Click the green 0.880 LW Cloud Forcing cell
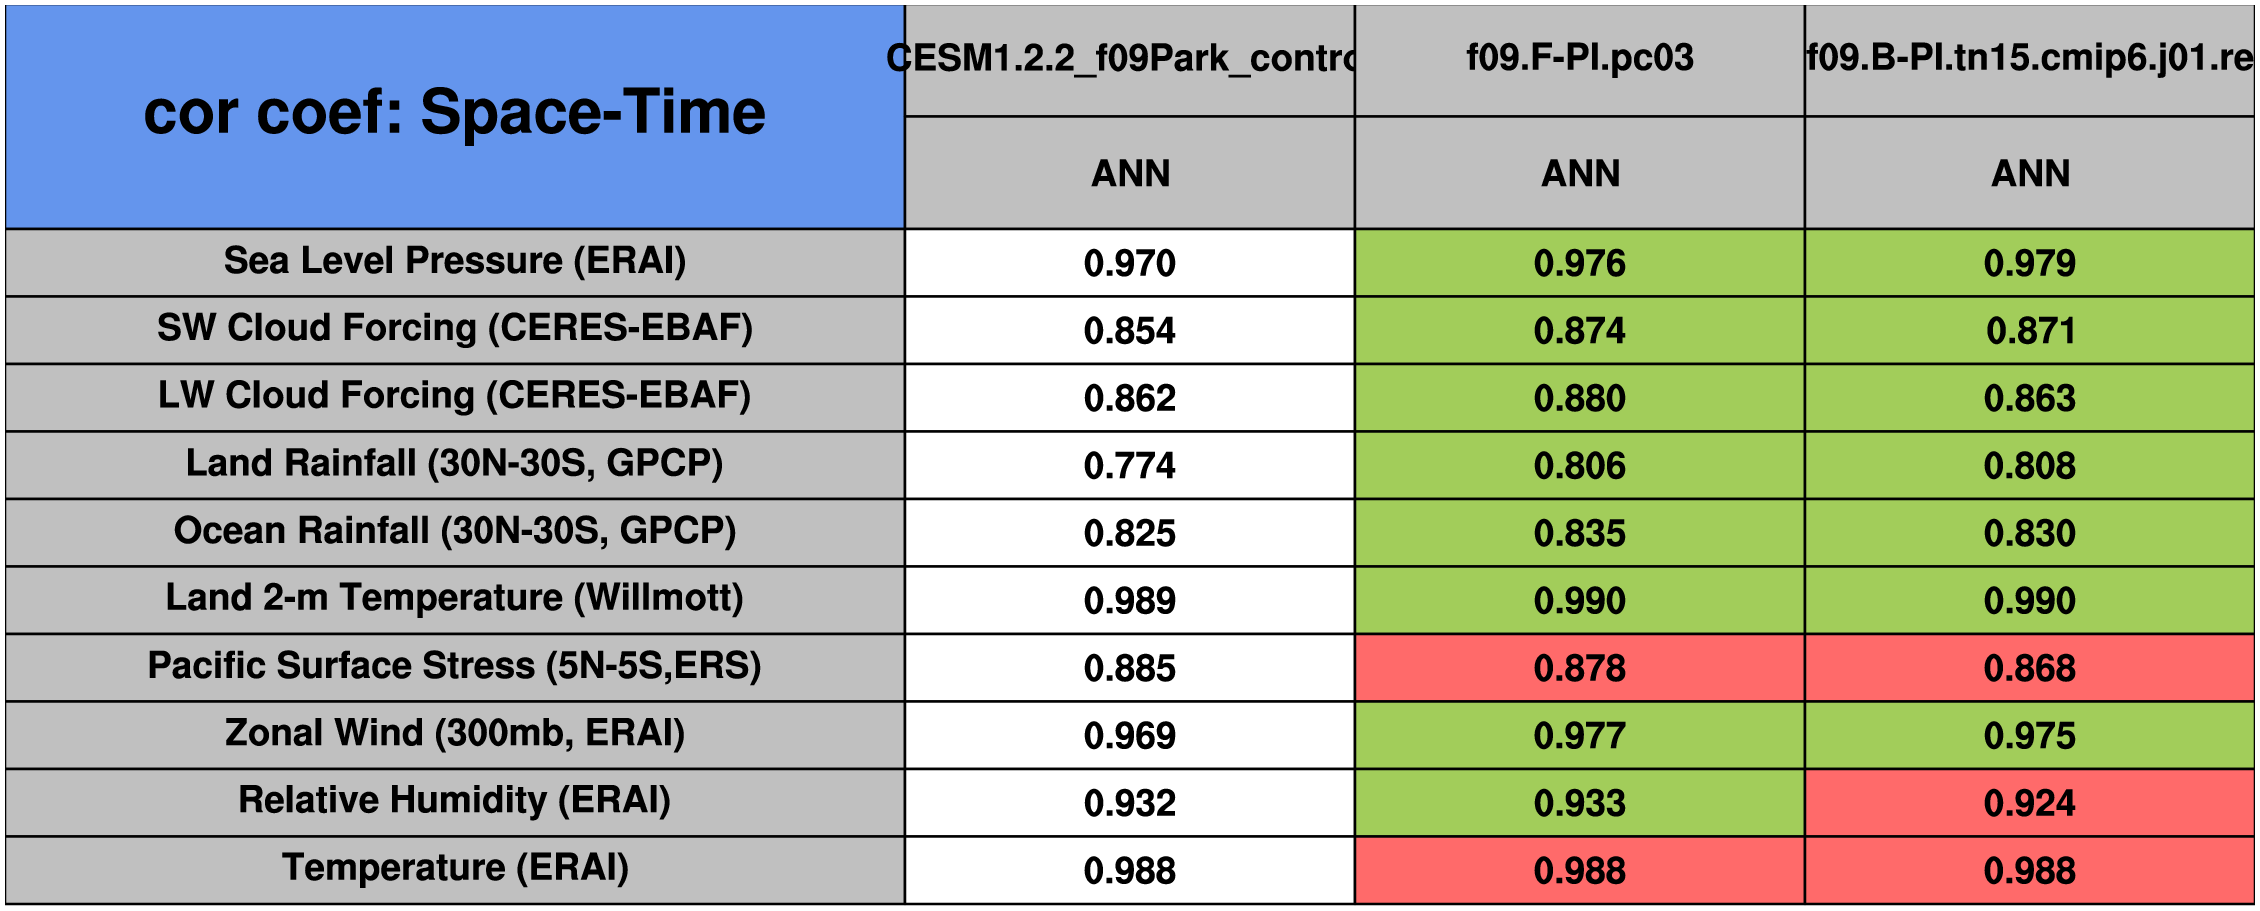2260x911 pixels. tap(1579, 398)
